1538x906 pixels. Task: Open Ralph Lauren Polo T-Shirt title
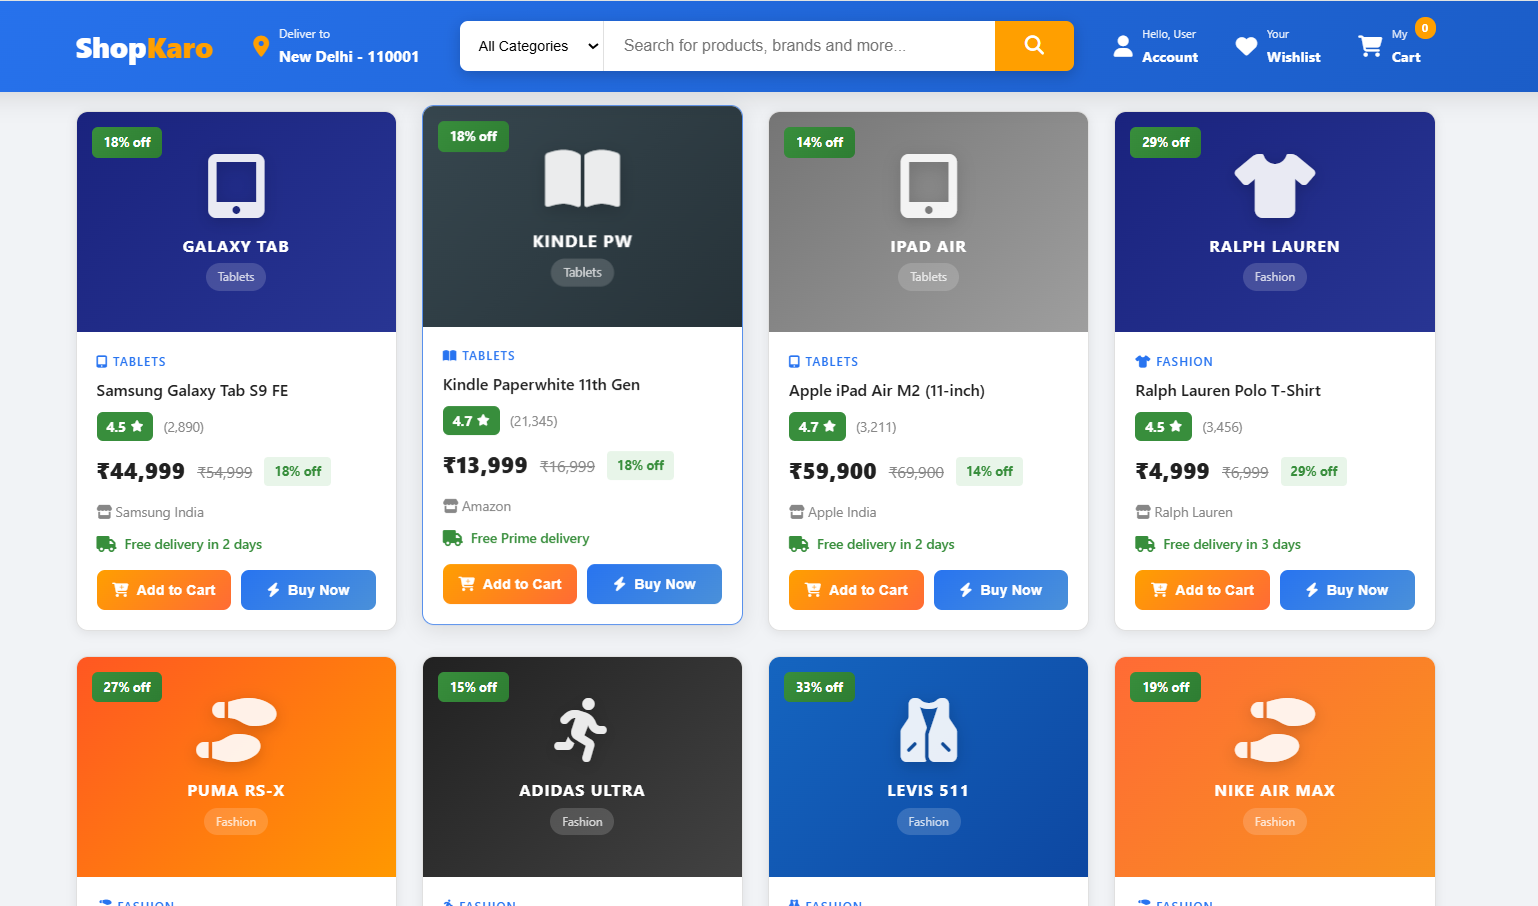tap(1228, 391)
